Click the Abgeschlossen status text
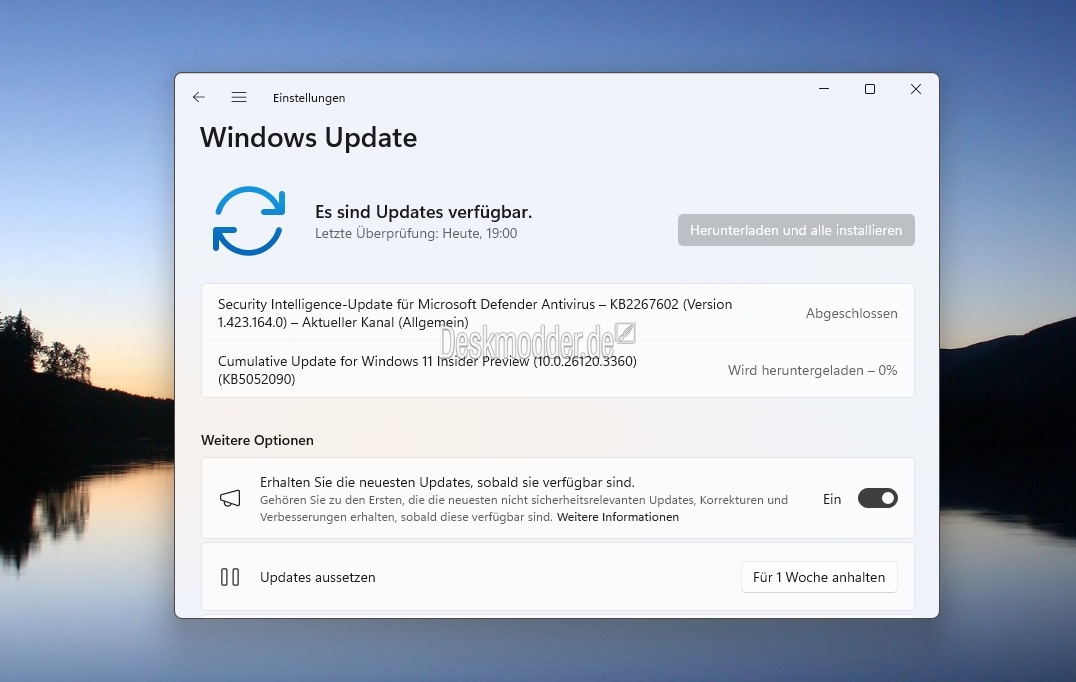This screenshot has width=1076, height=682. click(852, 313)
